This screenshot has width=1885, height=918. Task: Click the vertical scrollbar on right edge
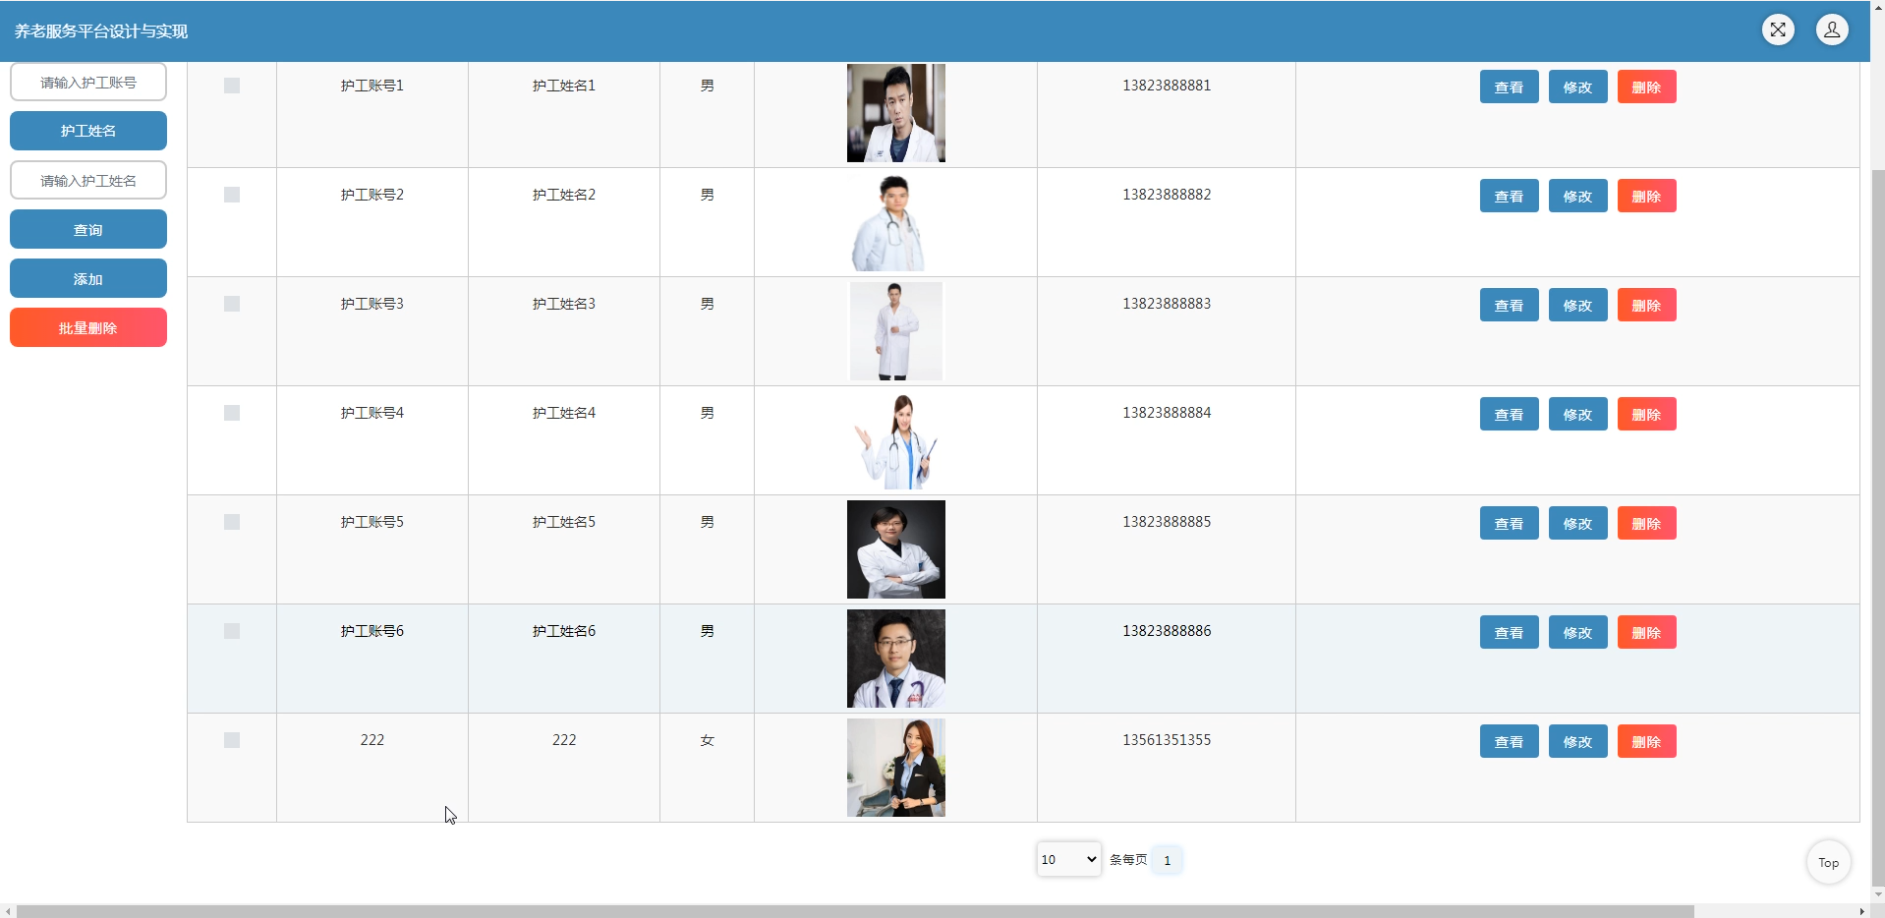click(1878, 529)
